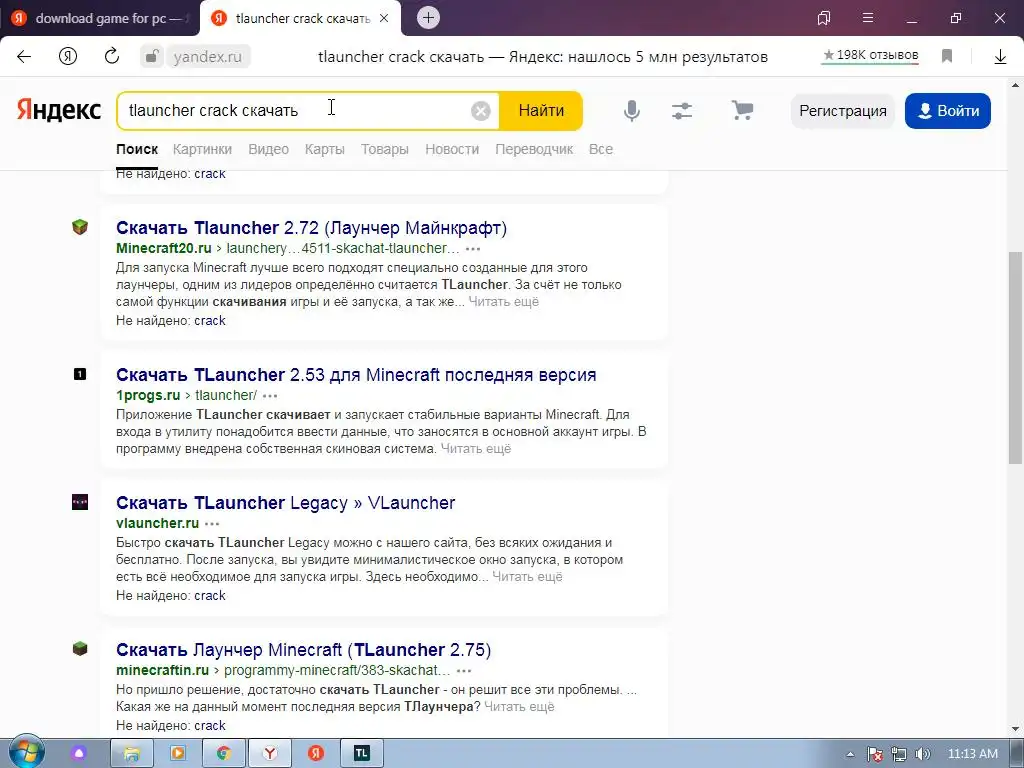The height and width of the screenshot is (768, 1024).
Task: Open Yandex home via the Я icon
Action: [68, 57]
